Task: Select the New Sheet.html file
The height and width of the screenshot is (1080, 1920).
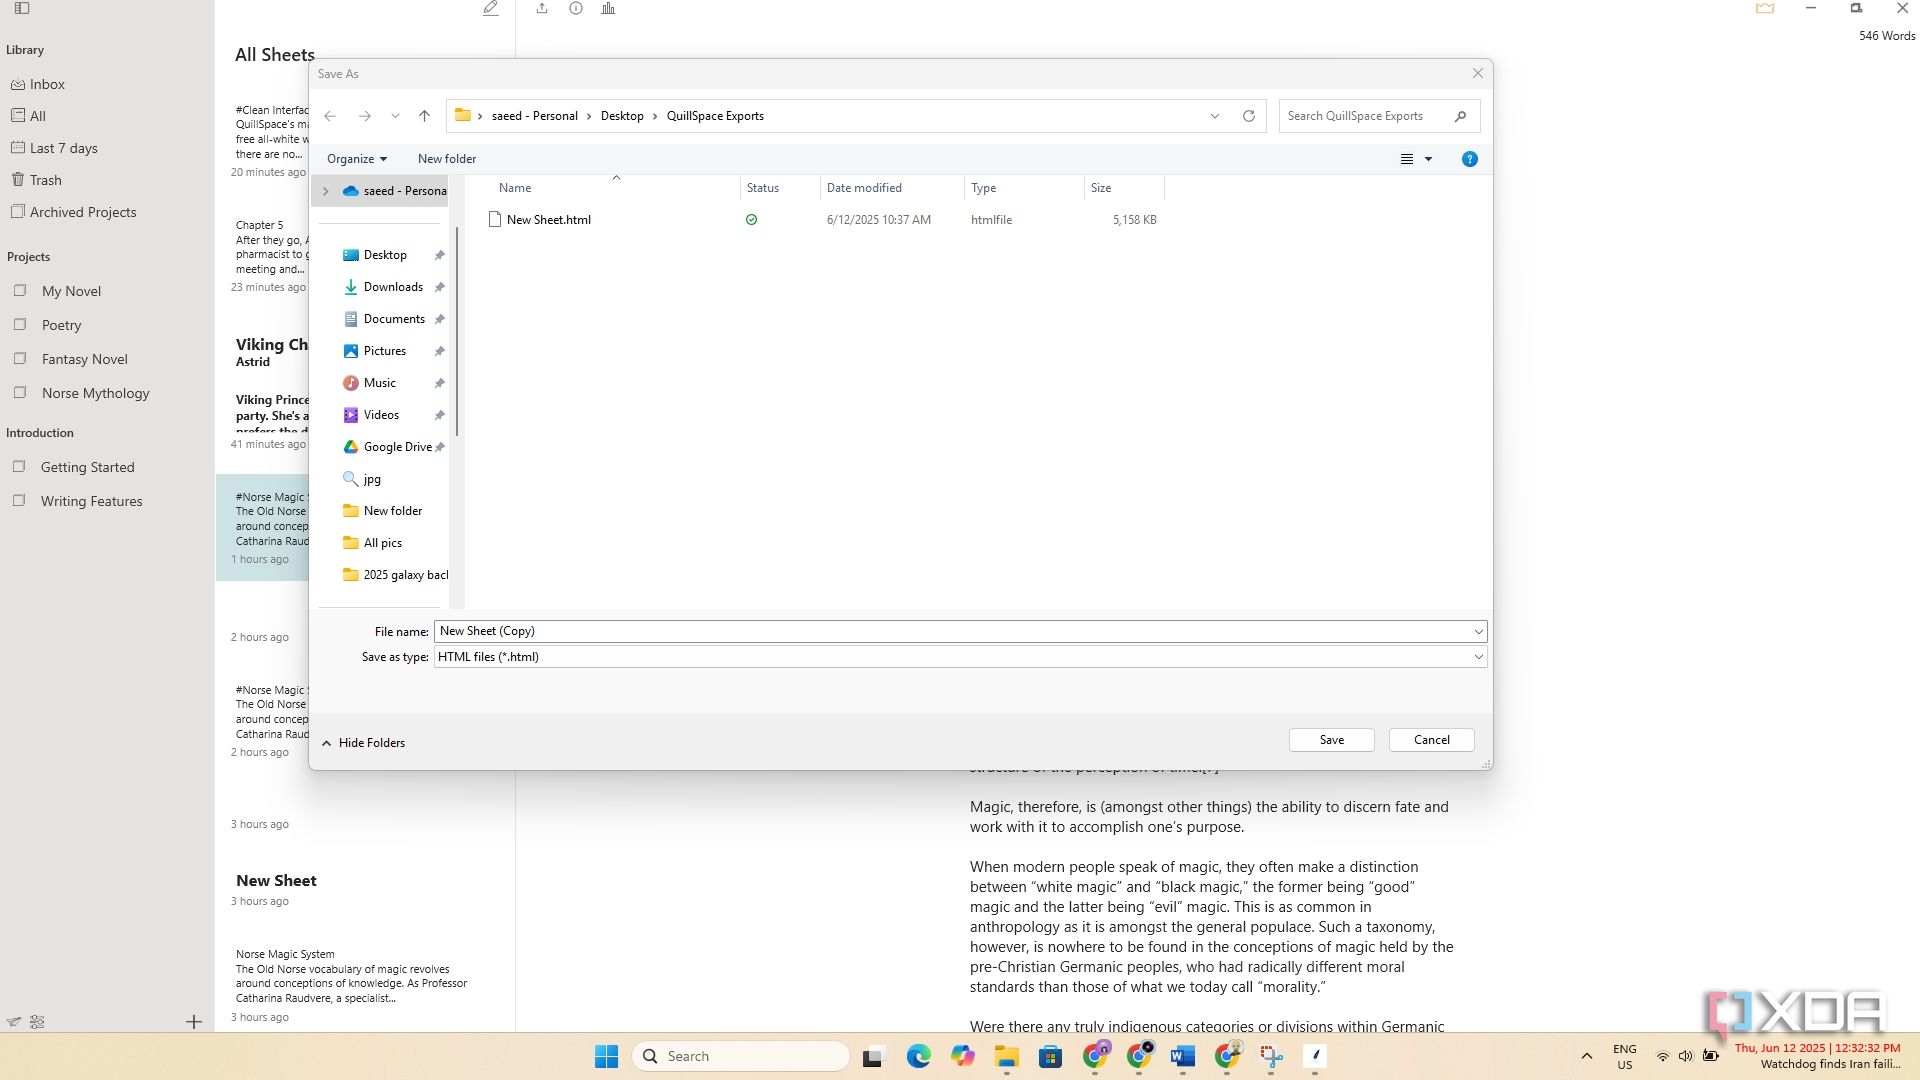Action: [548, 220]
